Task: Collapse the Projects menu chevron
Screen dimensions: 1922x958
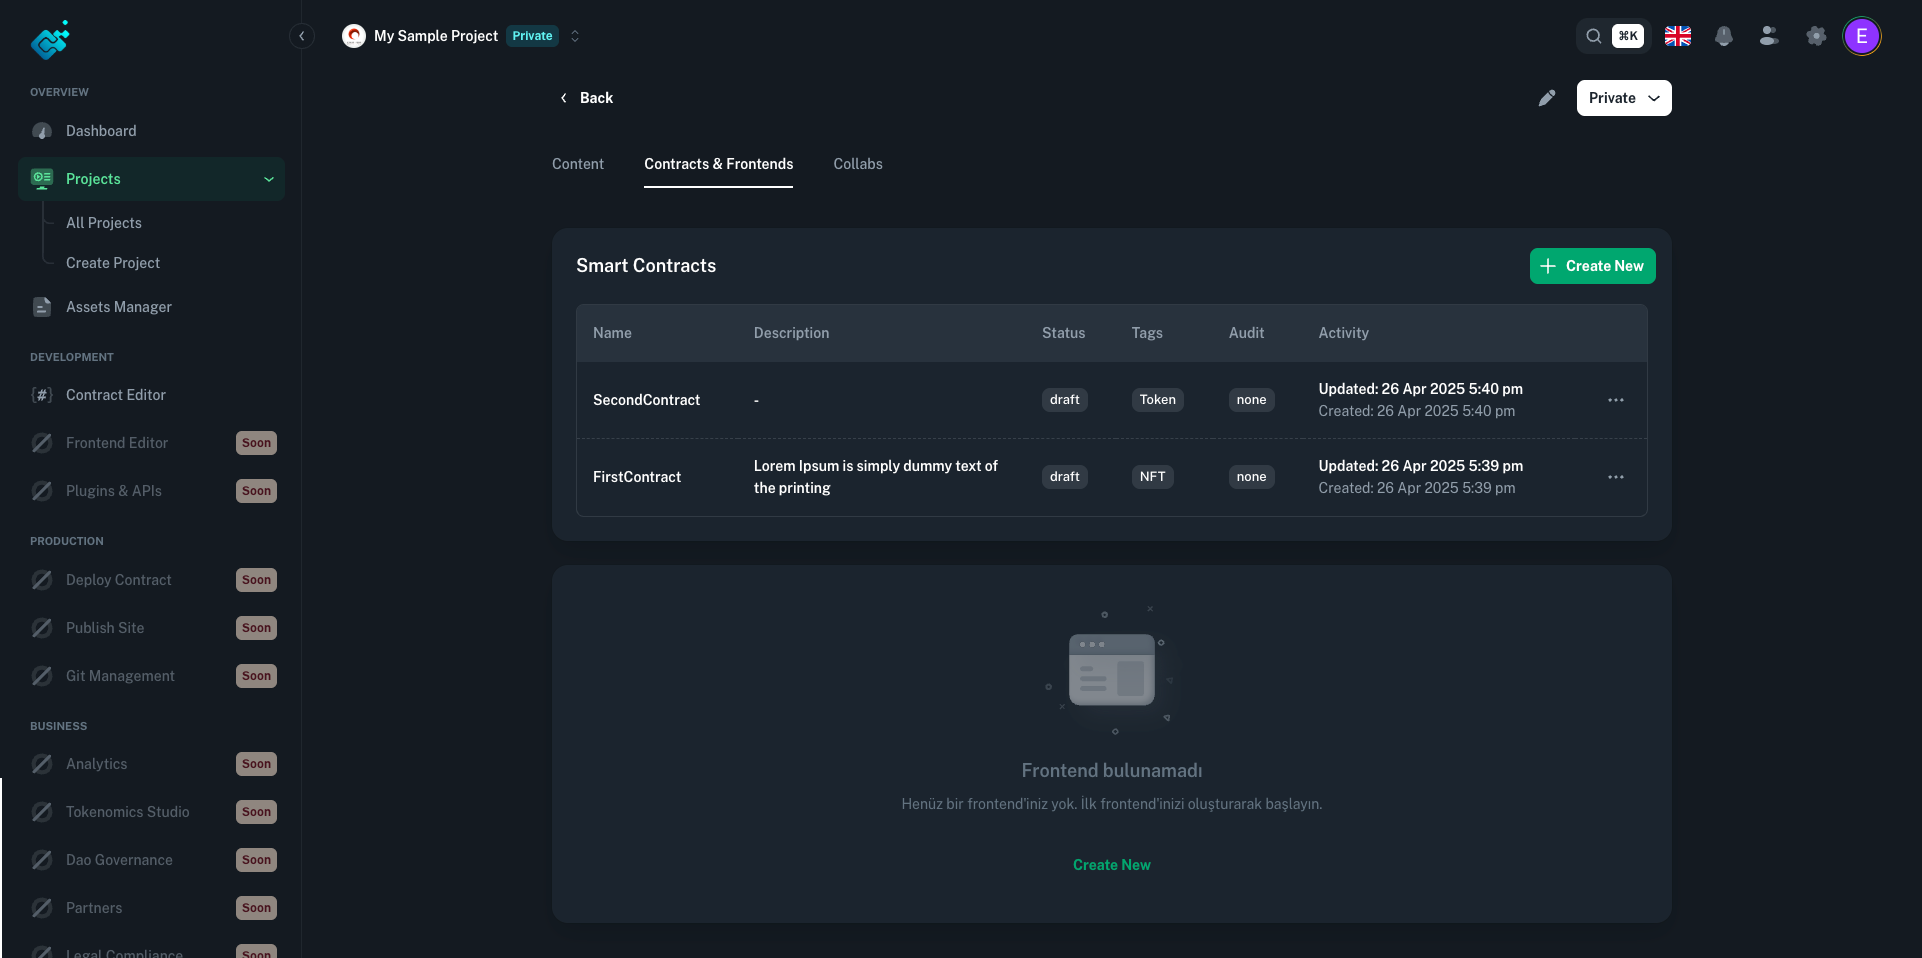Action: (x=269, y=179)
